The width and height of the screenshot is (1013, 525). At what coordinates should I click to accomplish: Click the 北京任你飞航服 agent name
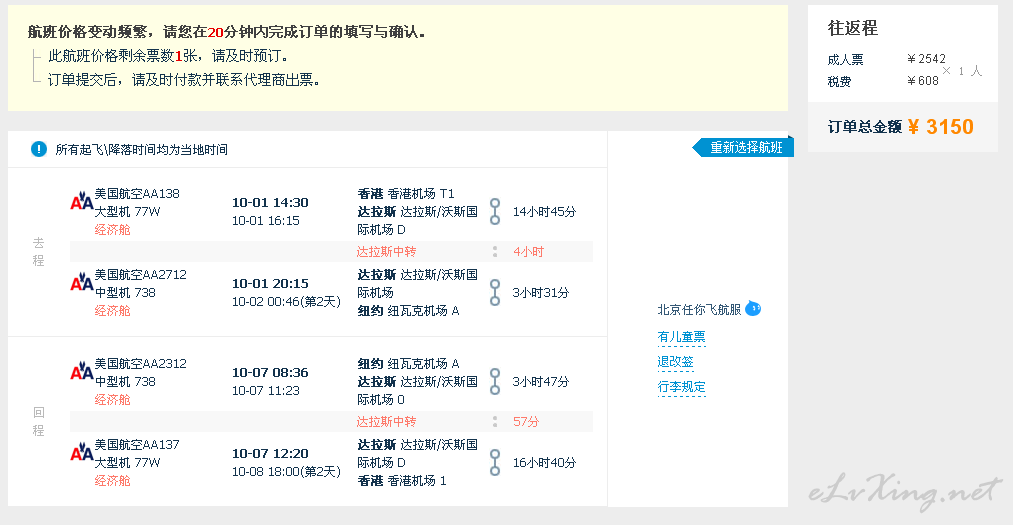[699, 309]
